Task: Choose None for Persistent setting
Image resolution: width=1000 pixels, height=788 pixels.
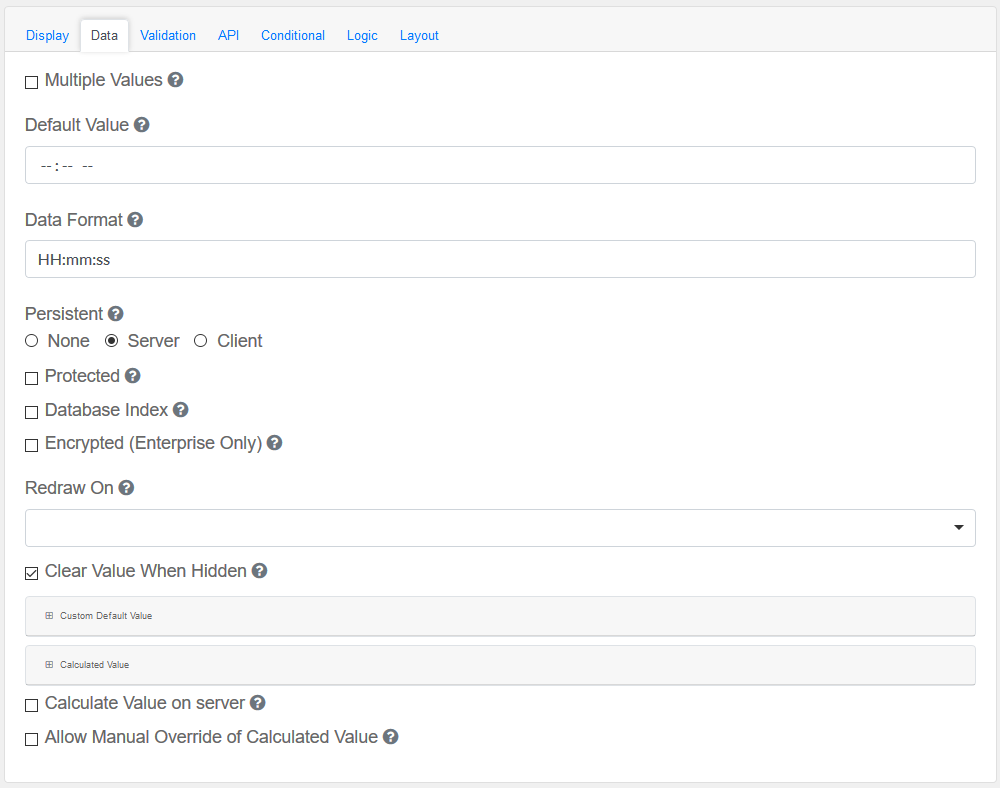Action: pyautogui.click(x=32, y=341)
